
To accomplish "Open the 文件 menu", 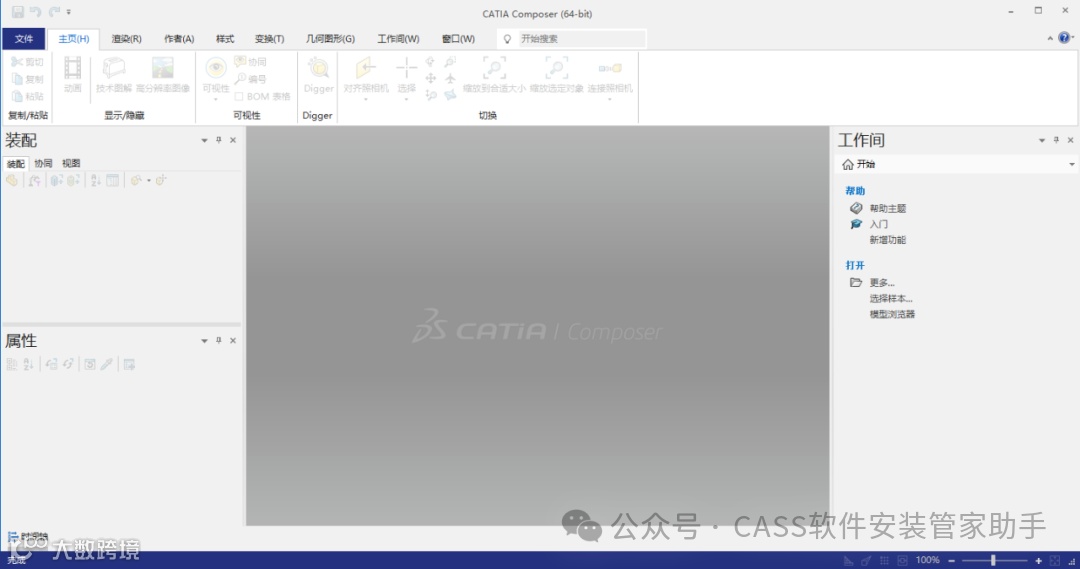I will [x=23, y=39].
